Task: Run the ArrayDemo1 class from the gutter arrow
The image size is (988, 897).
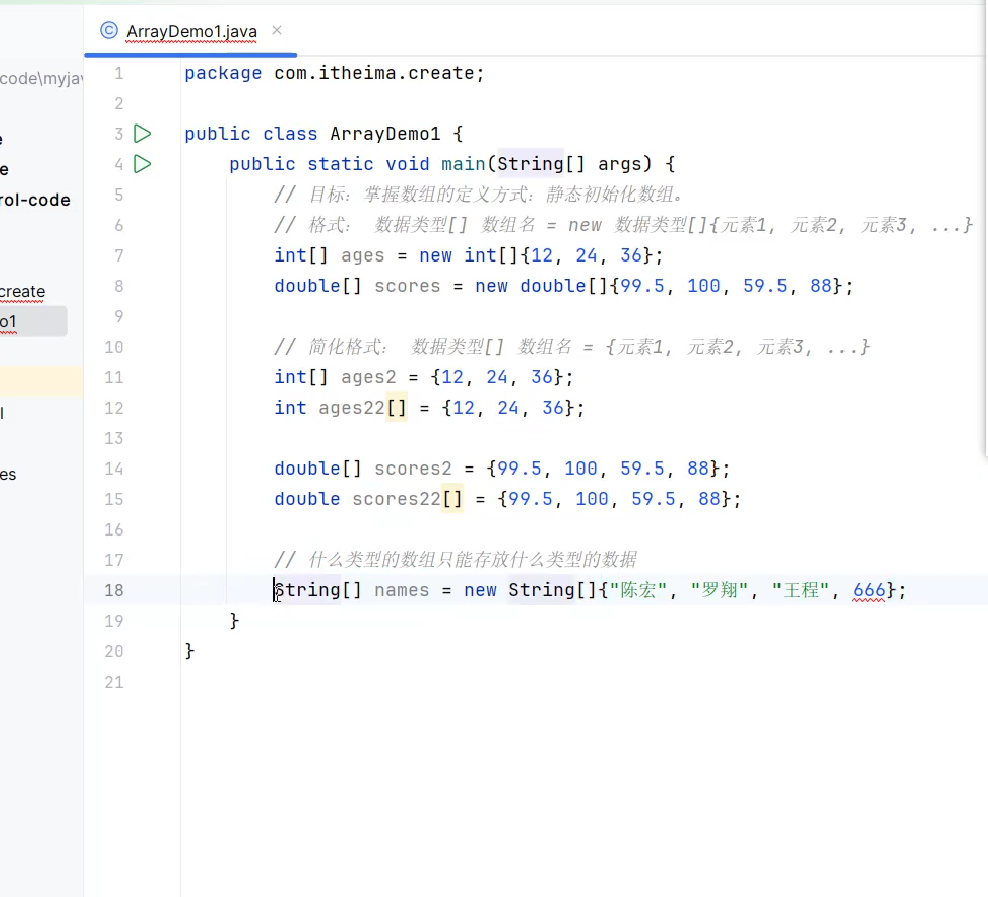Action: (x=143, y=134)
